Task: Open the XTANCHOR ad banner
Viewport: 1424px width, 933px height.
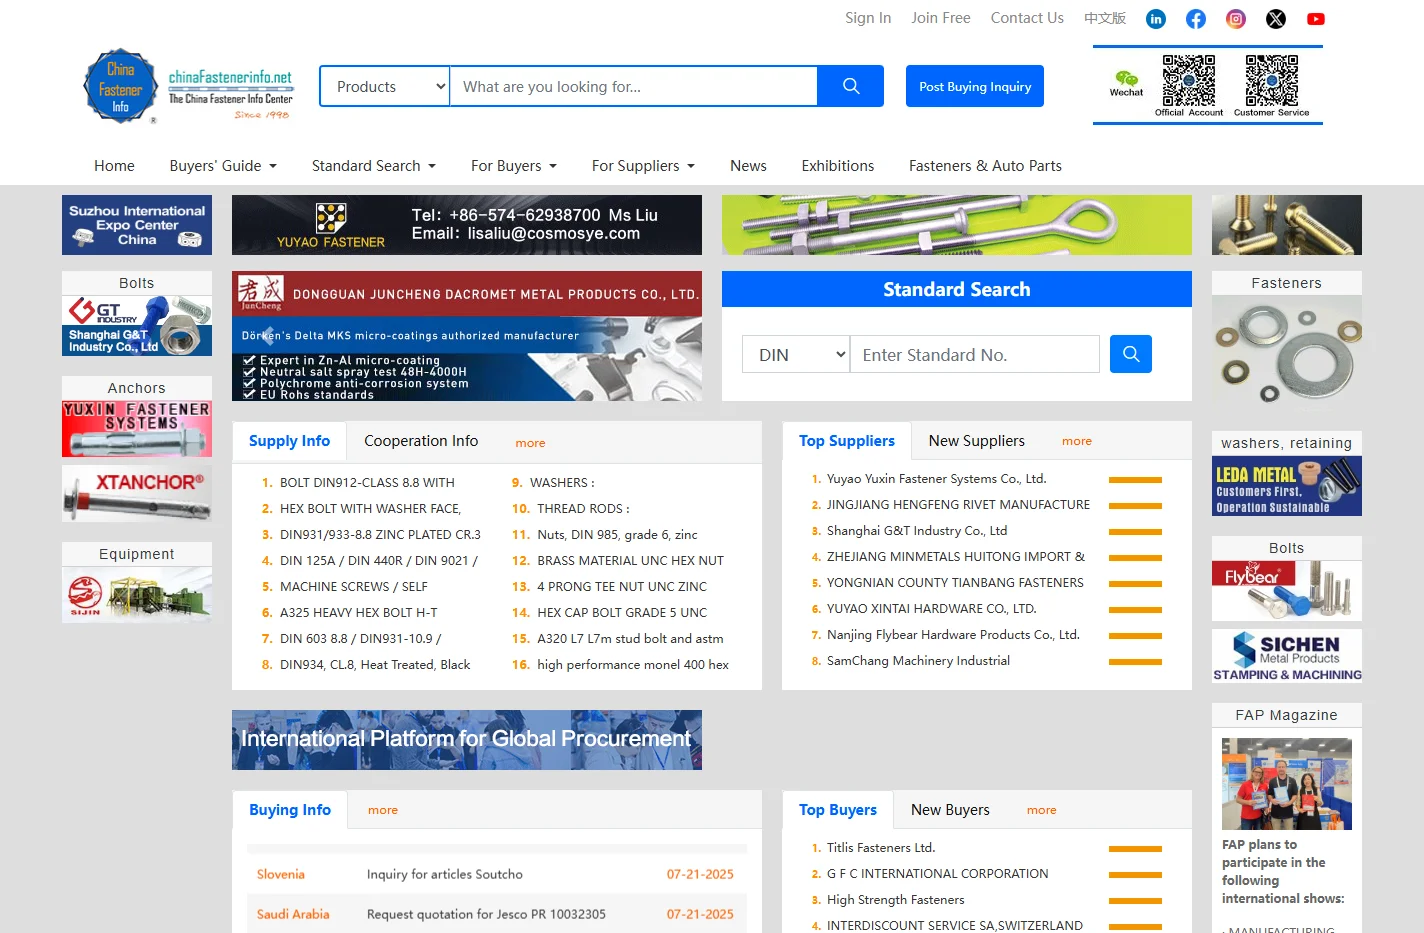Action: (x=137, y=494)
